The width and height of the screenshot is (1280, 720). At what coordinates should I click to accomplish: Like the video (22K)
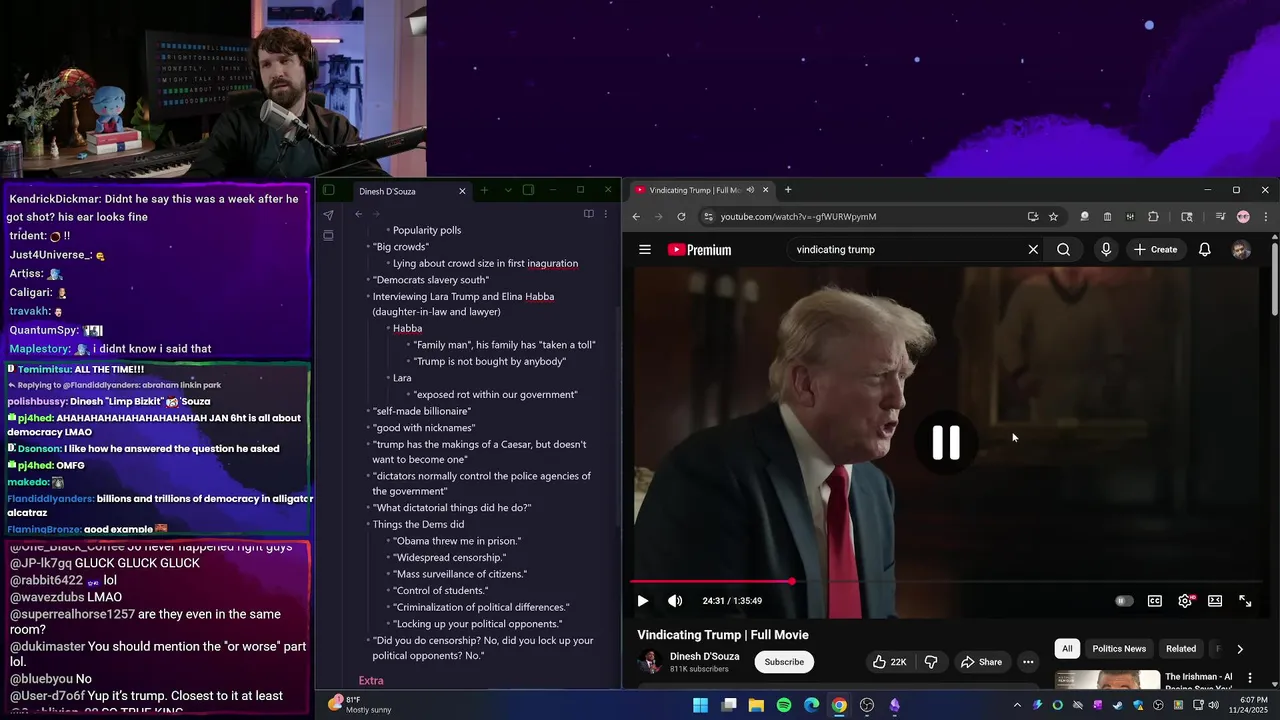coord(888,662)
